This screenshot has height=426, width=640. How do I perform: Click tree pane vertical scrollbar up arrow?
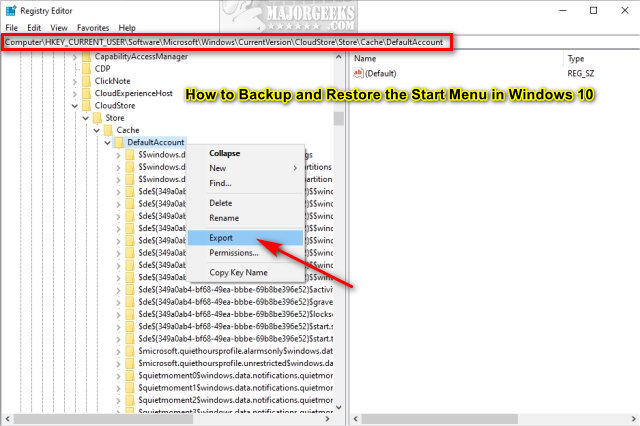pos(339,57)
